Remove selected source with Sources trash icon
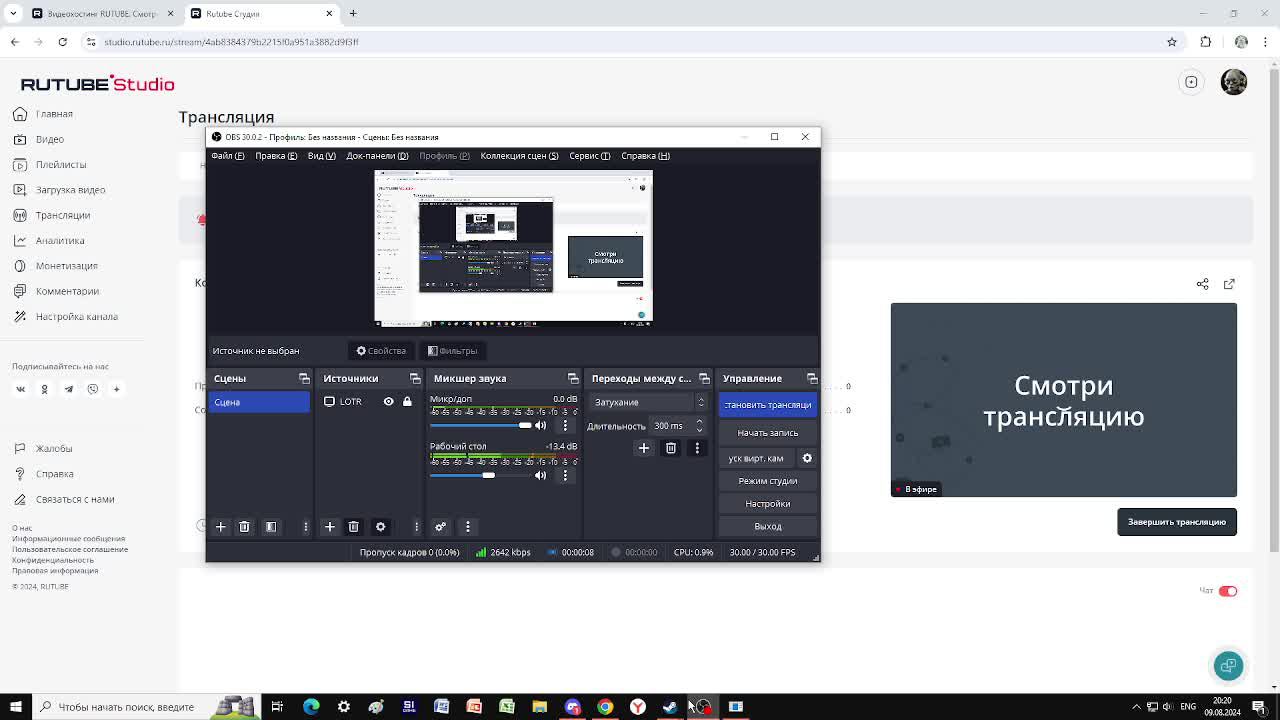The image size is (1280, 720). pyautogui.click(x=353, y=527)
